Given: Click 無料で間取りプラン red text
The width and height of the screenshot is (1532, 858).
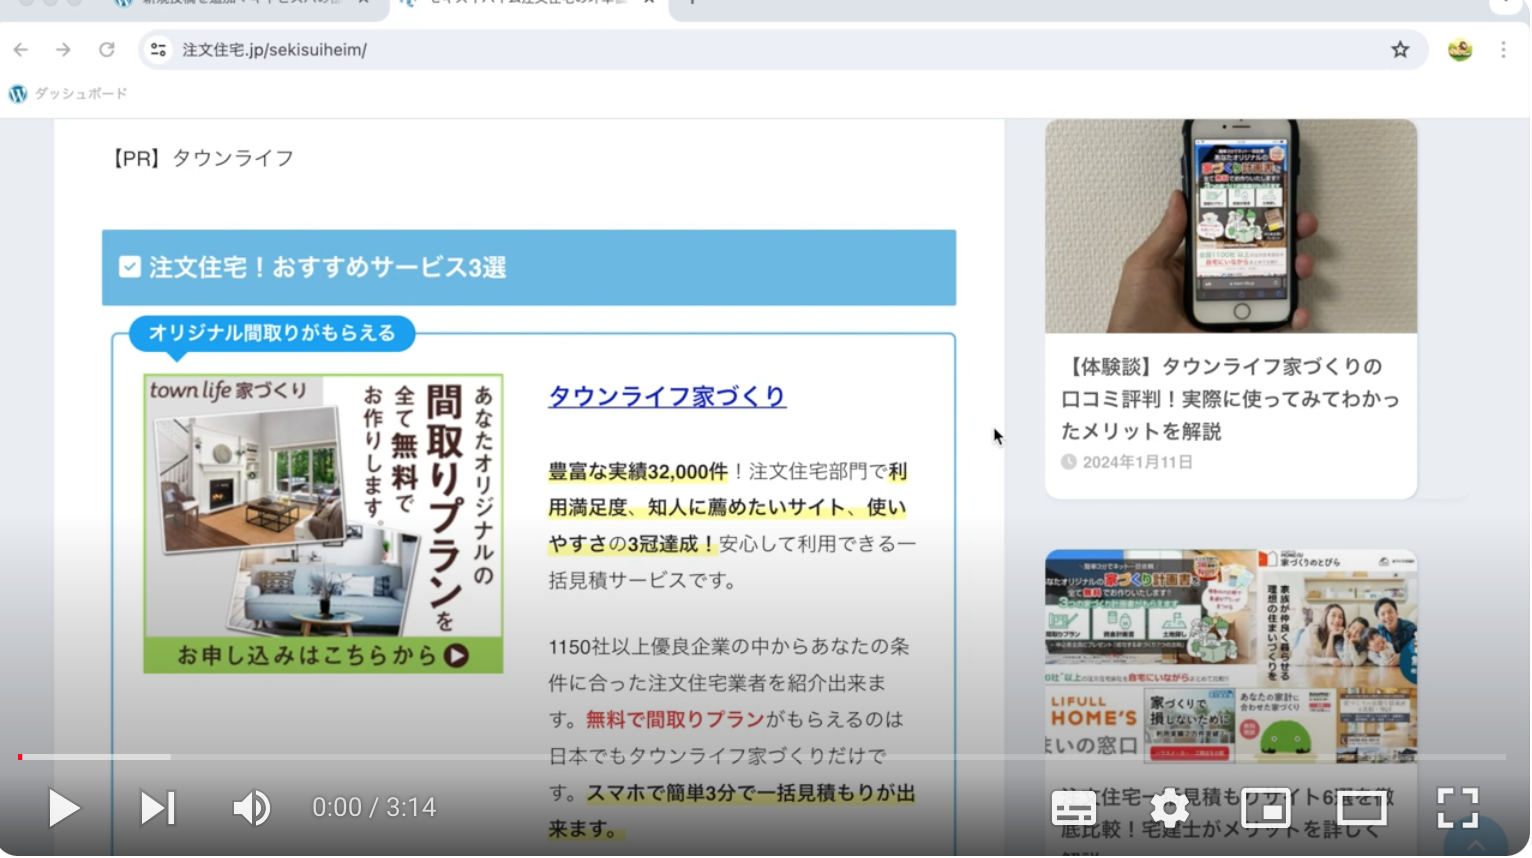Looking at the screenshot, I should 675,720.
